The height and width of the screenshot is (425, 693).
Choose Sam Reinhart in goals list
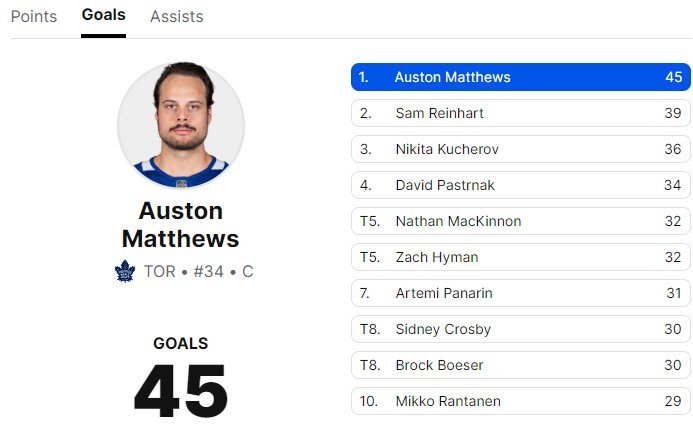[x=520, y=113]
